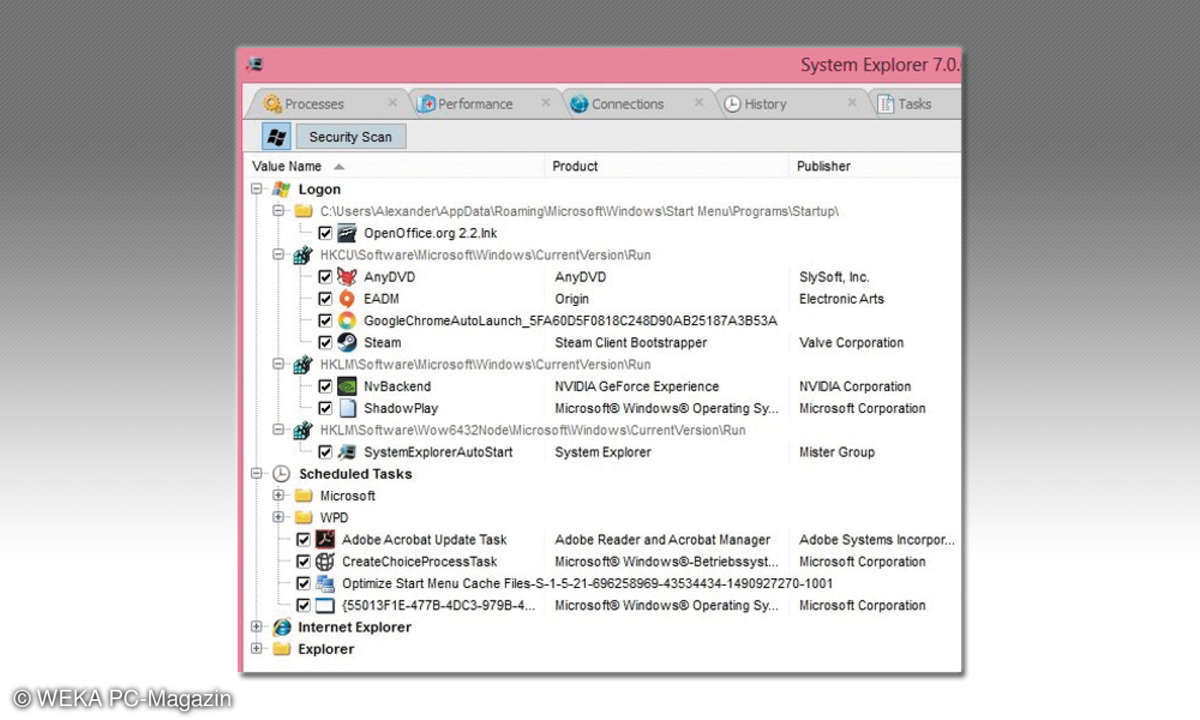Uncheck the NvBackend checkbox

tap(325, 386)
